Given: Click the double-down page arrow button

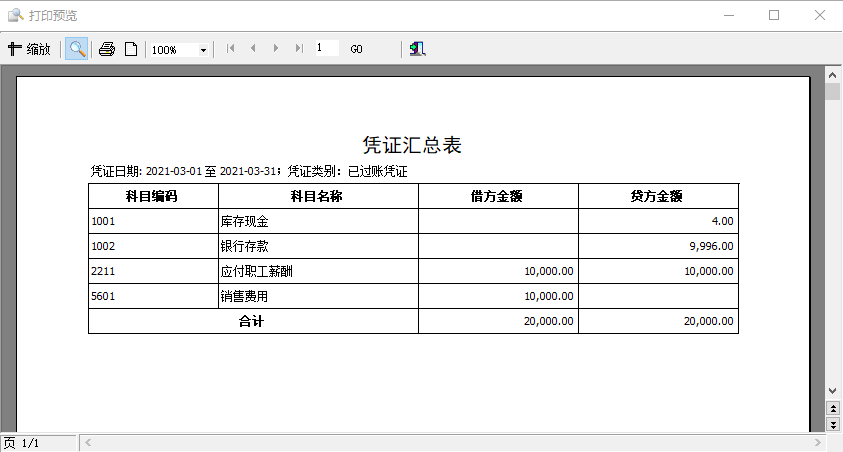Looking at the screenshot, I should (x=833, y=425).
